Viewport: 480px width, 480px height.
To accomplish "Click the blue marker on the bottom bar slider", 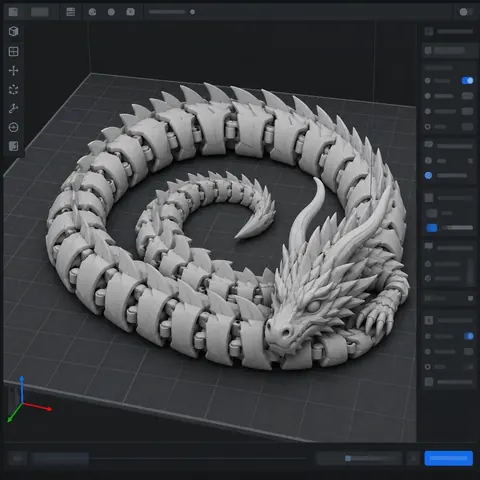I will pyautogui.click(x=348, y=458).
